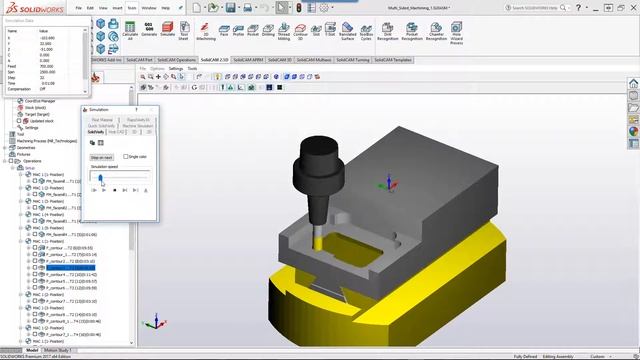
Task: Expand the Geometries tree node
Action: (5, 148)
